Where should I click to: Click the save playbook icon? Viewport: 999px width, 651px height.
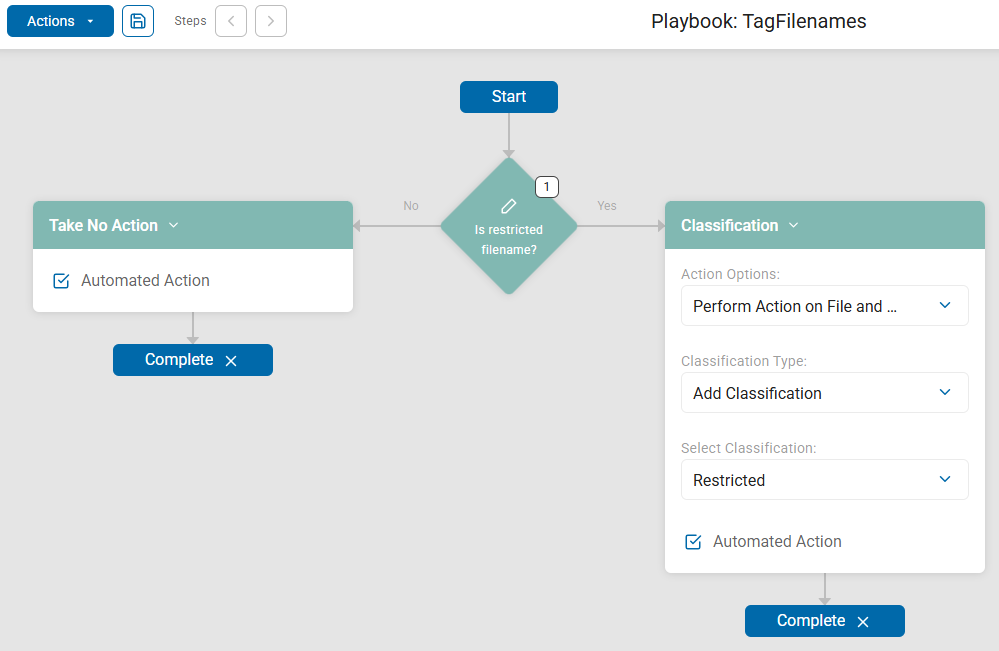coord(138,21)
